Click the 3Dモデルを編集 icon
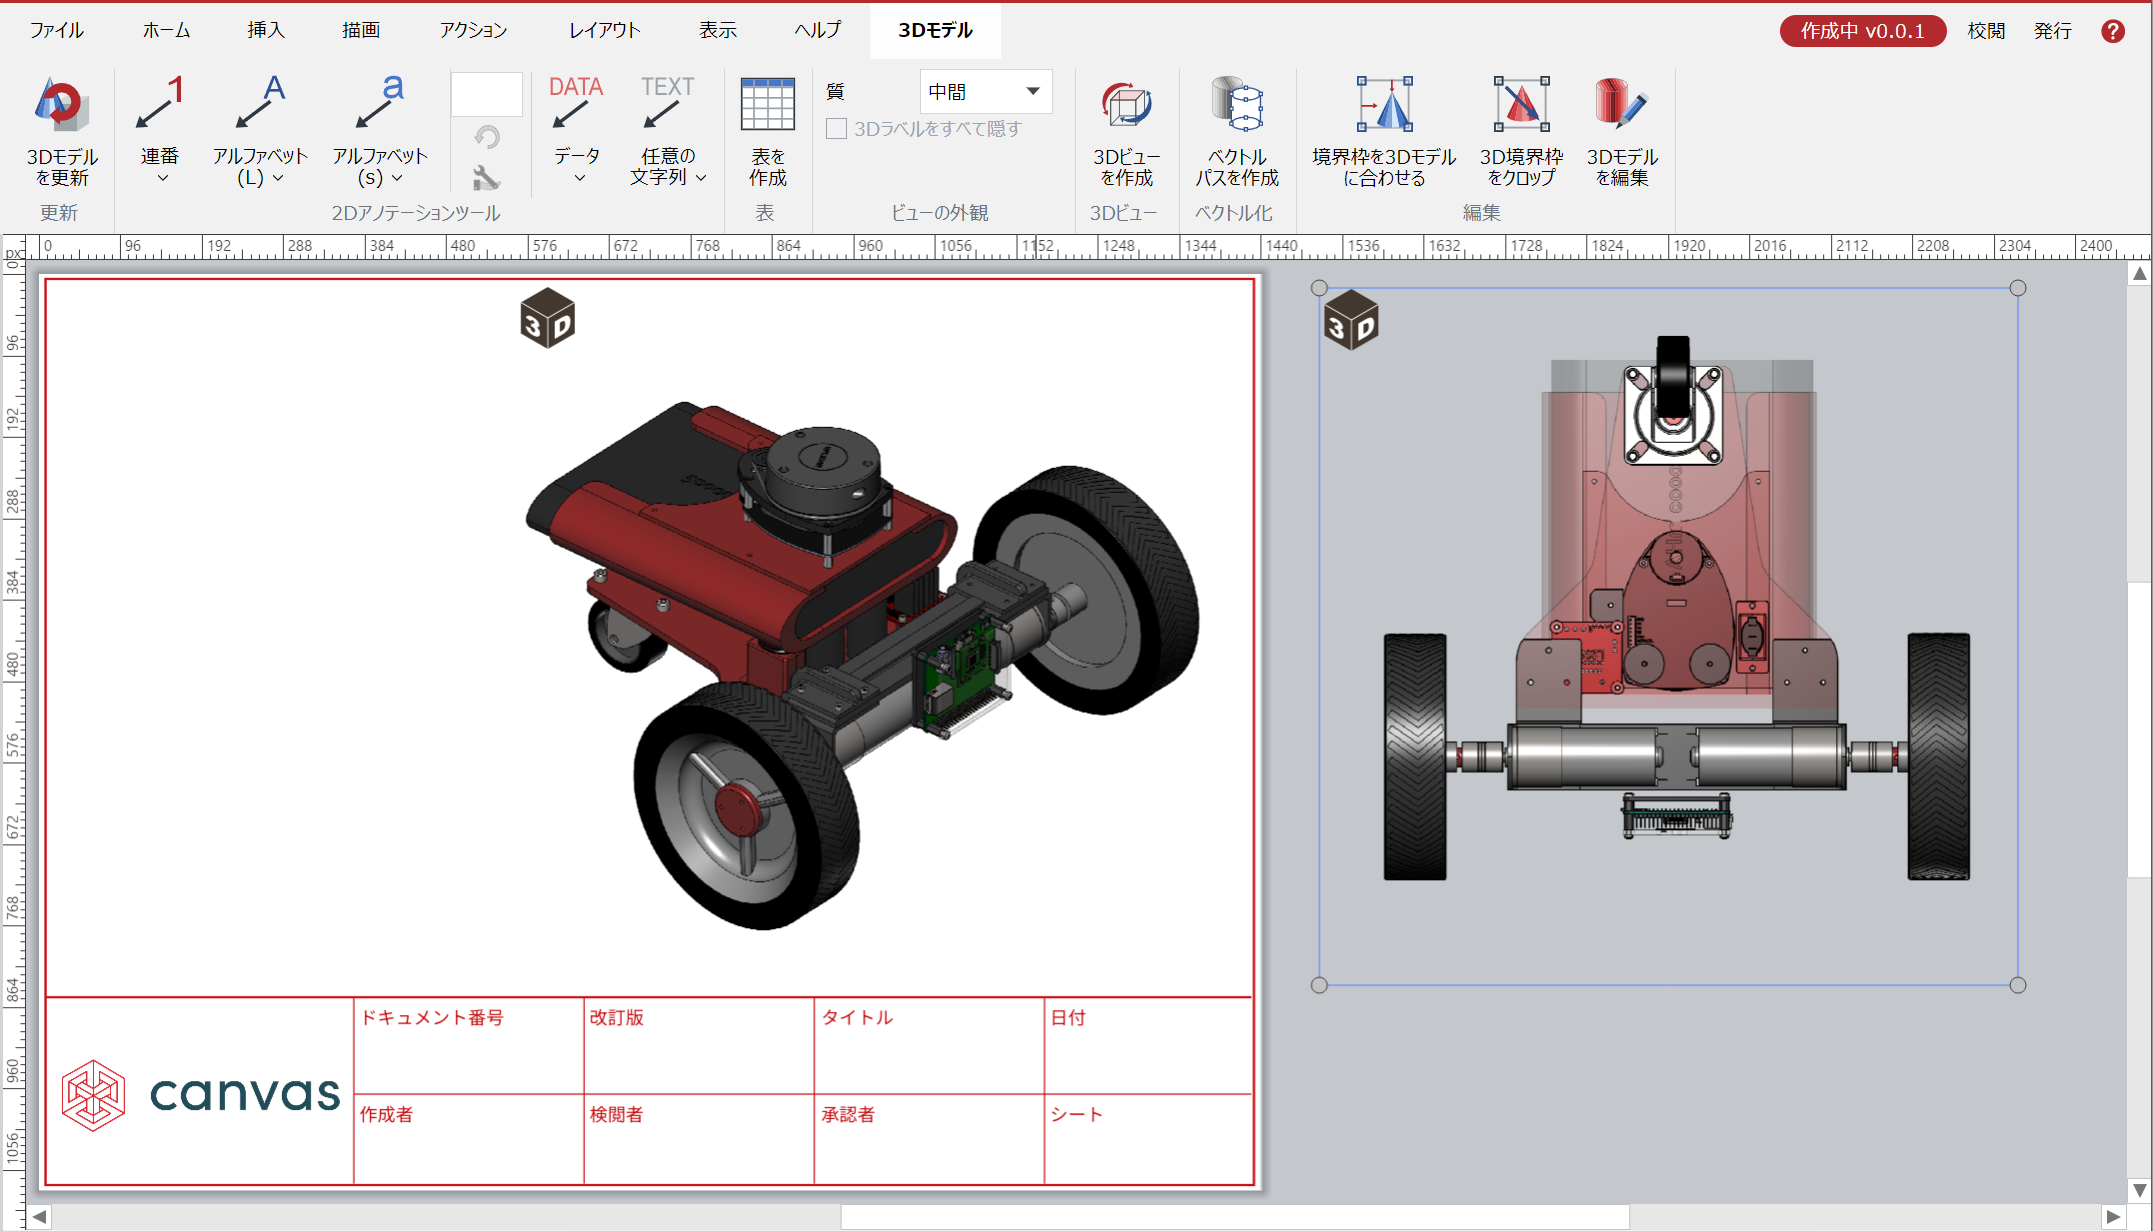2153x1231 pixels. [x=1622, y=104]
